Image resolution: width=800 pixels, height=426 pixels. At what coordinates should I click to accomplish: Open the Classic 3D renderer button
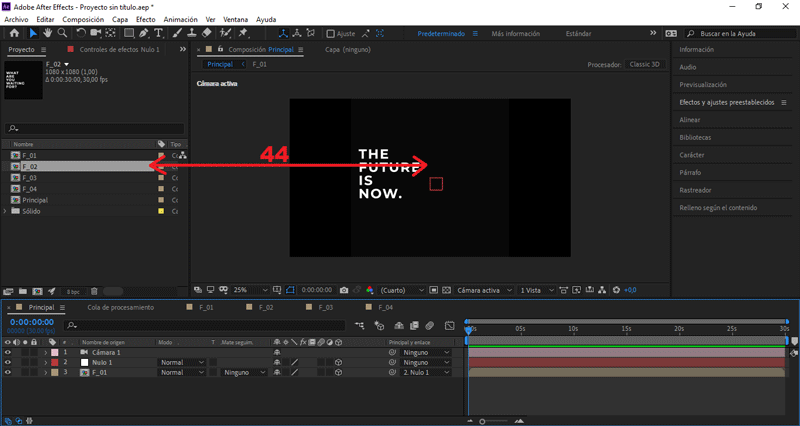pos(645,64)
